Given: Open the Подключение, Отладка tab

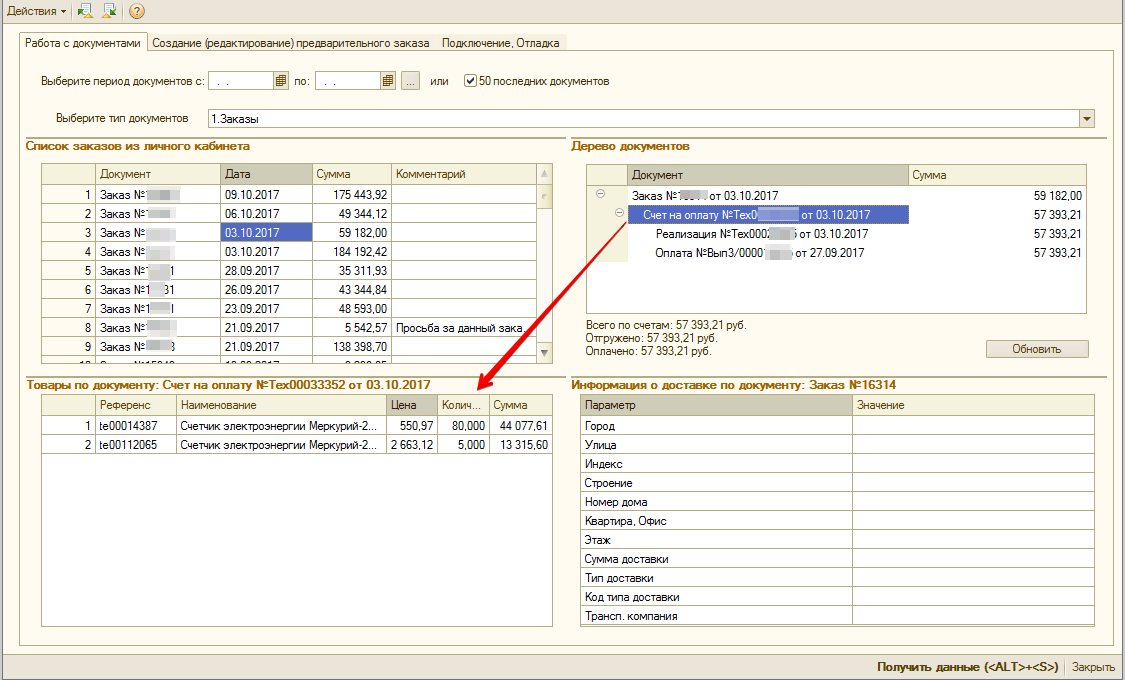Looking at the screenshot, I should [x=501, y=43].
